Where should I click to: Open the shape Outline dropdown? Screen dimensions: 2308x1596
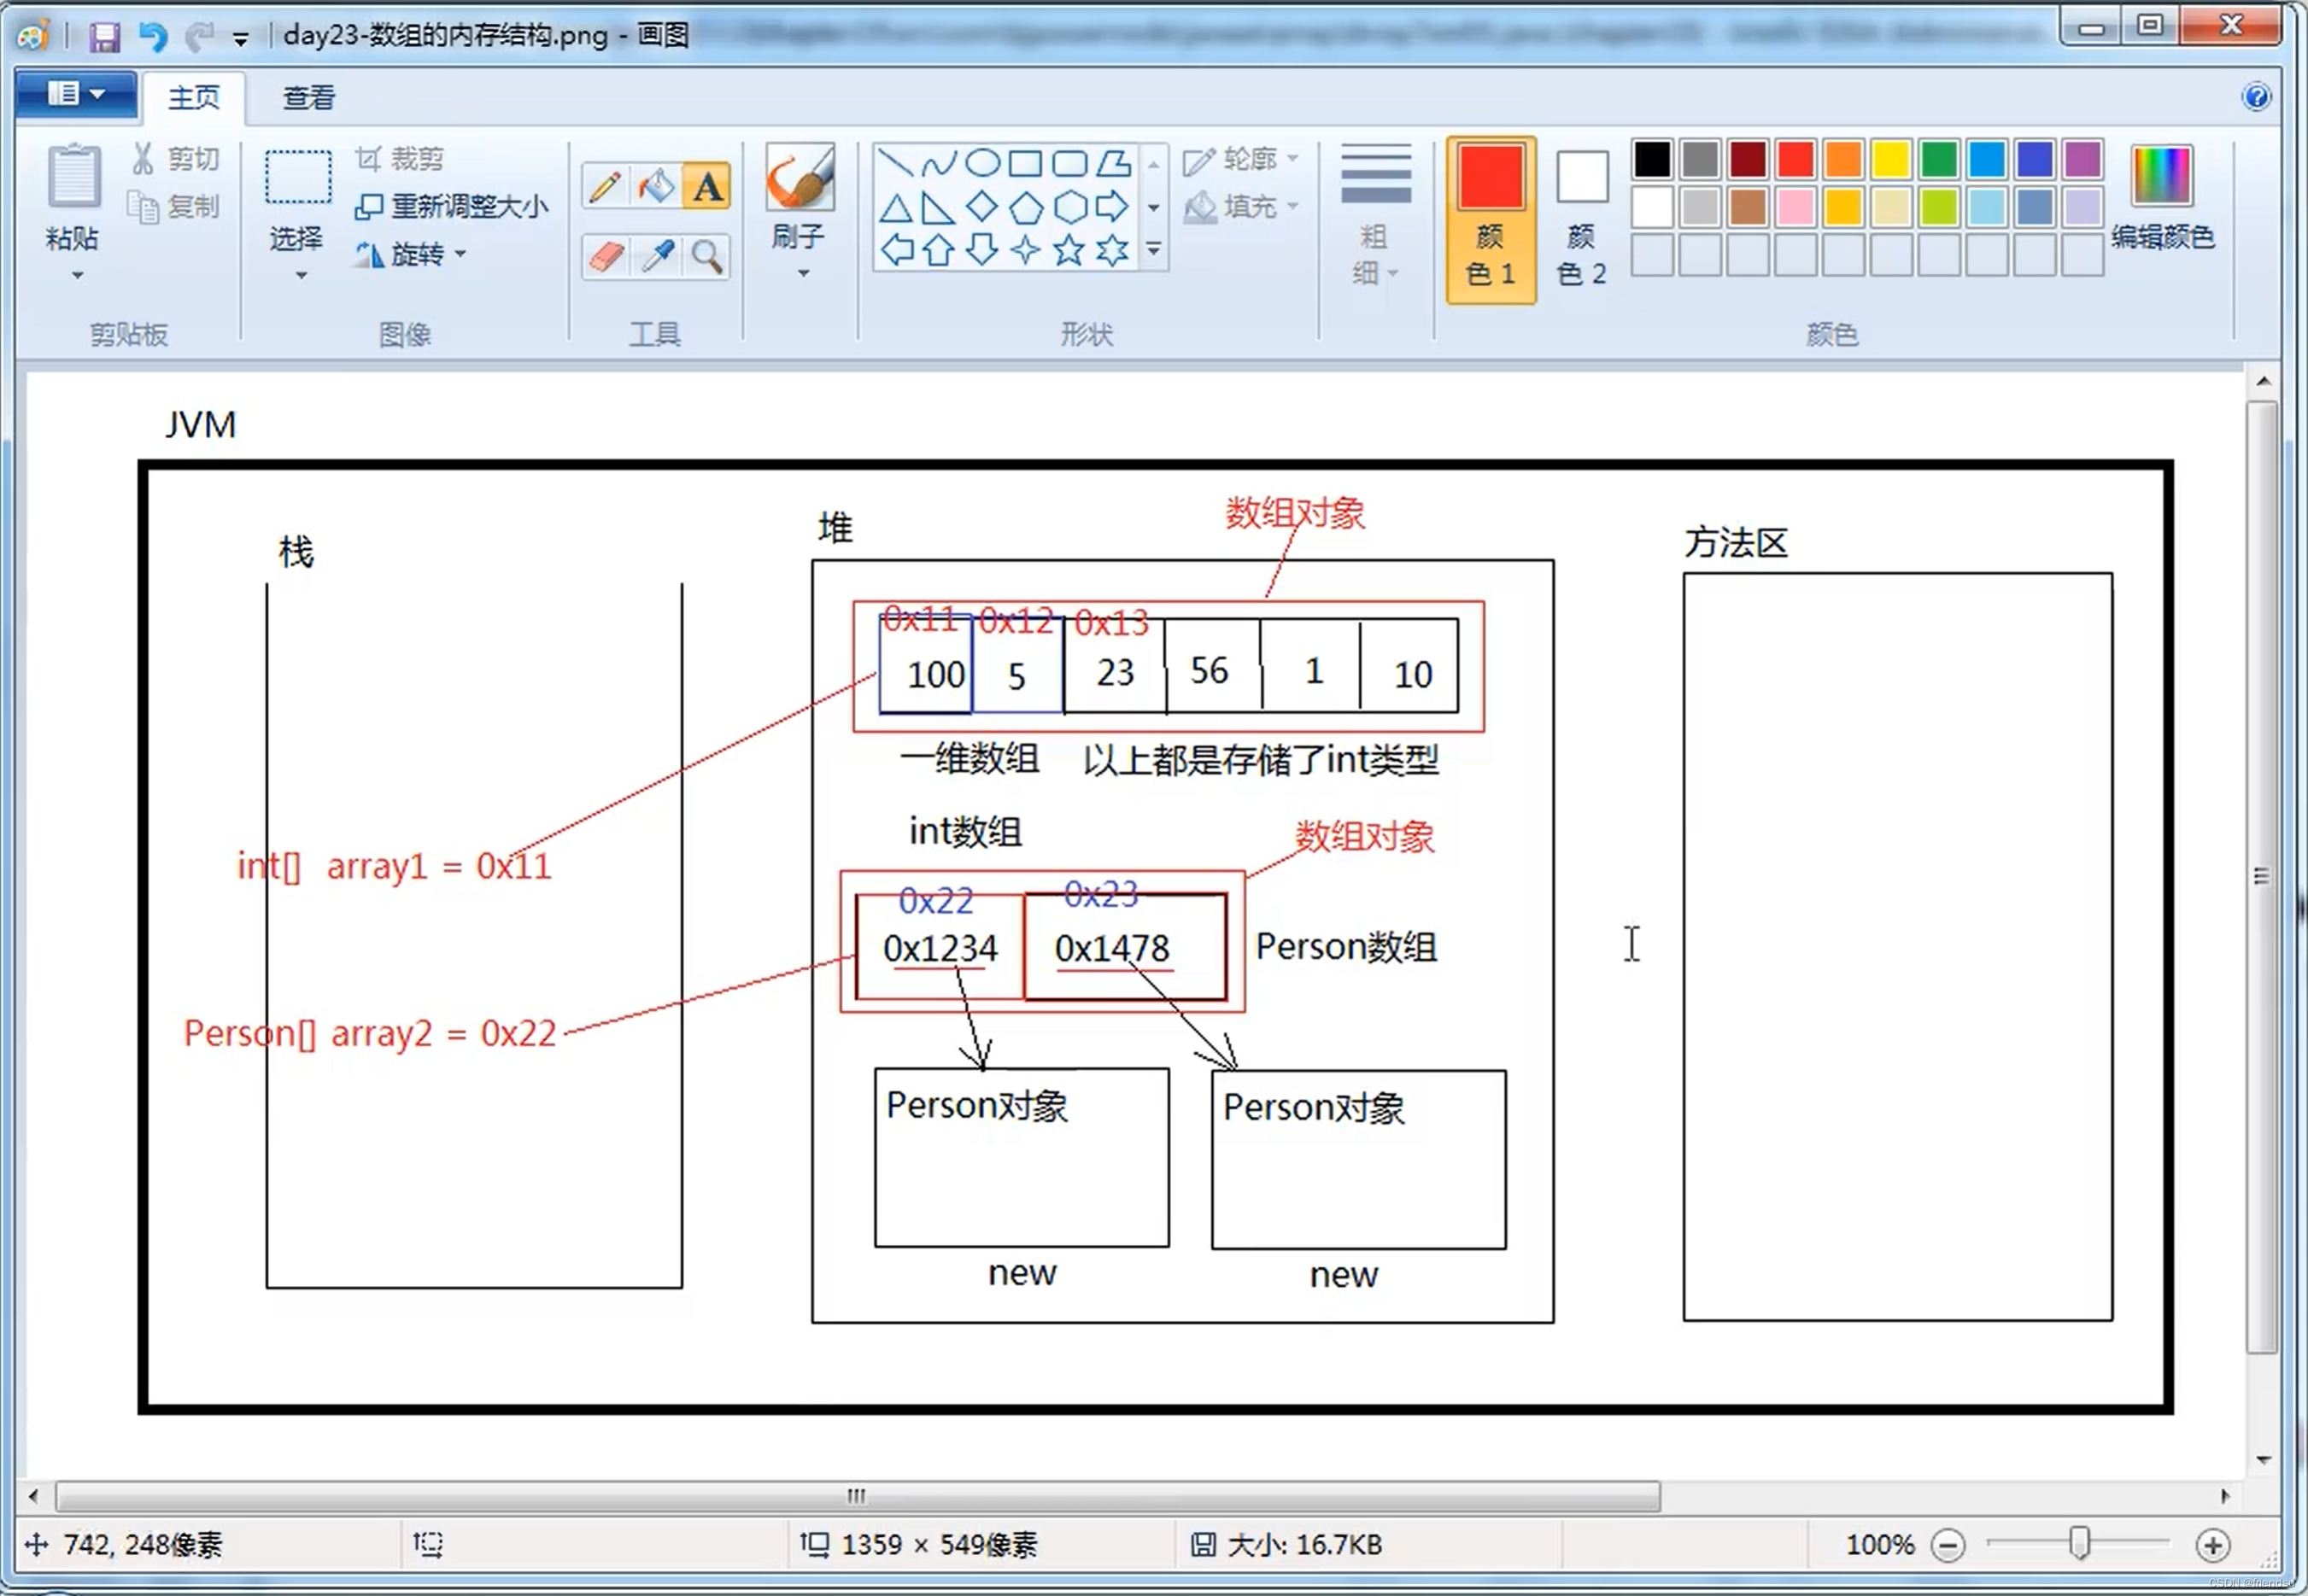(1241, 159)
